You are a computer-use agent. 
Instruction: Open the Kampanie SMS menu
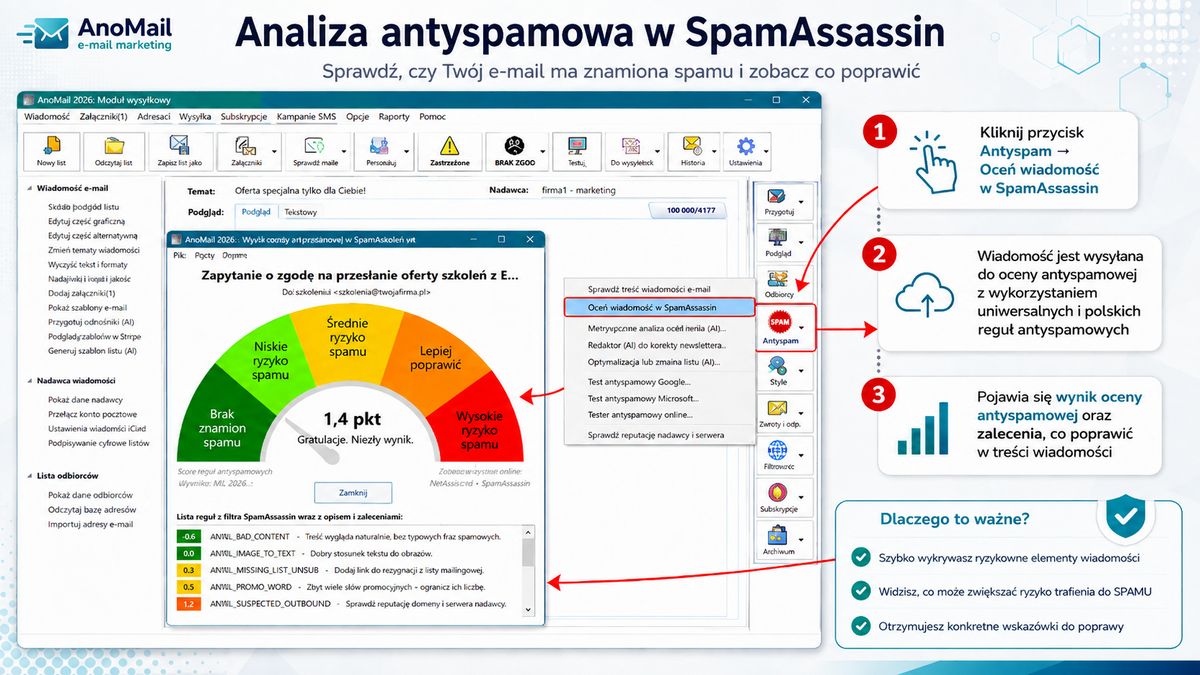pos(307,117)
